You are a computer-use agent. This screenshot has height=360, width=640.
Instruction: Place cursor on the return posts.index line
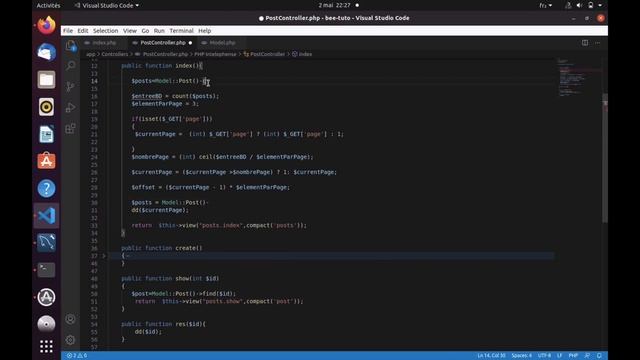[x=219, y=225]
